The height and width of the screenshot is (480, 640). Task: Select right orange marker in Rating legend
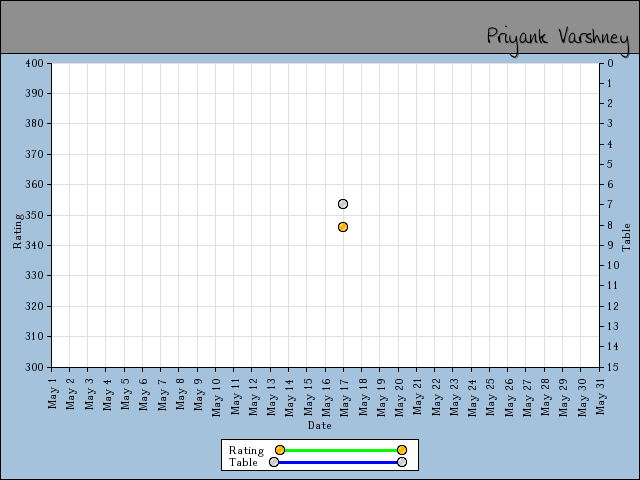402,450
